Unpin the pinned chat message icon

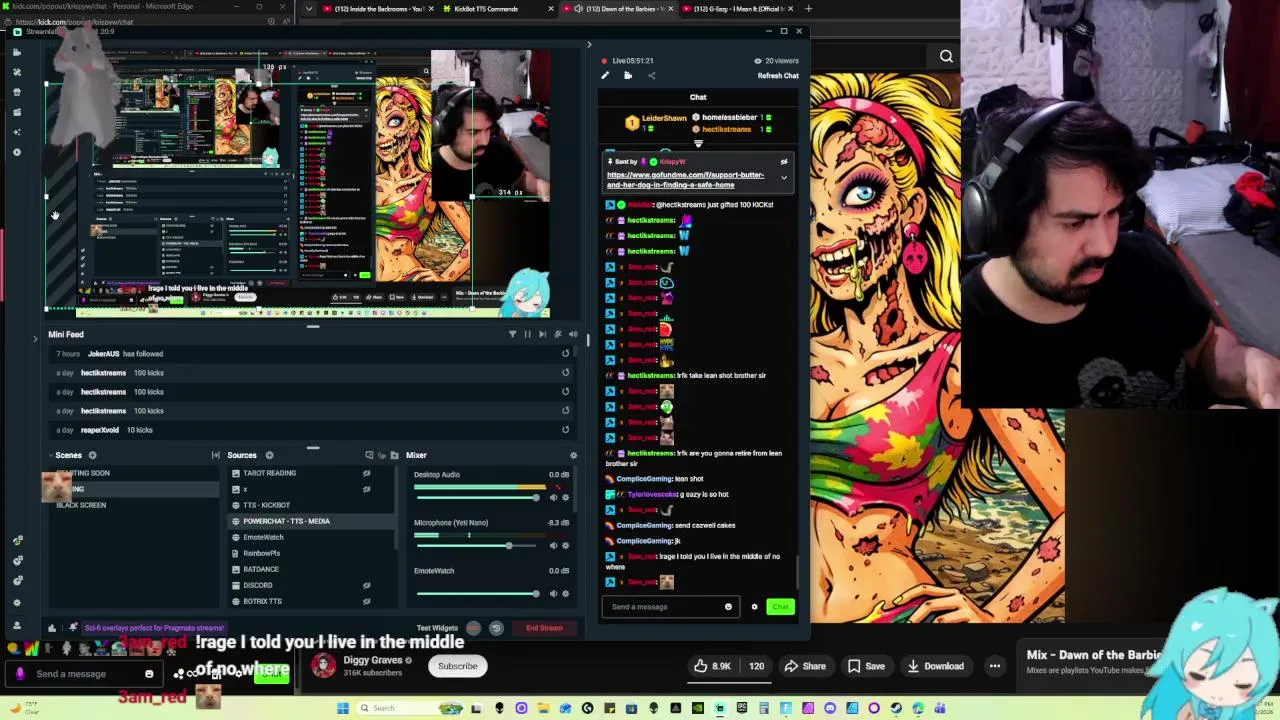784,161
